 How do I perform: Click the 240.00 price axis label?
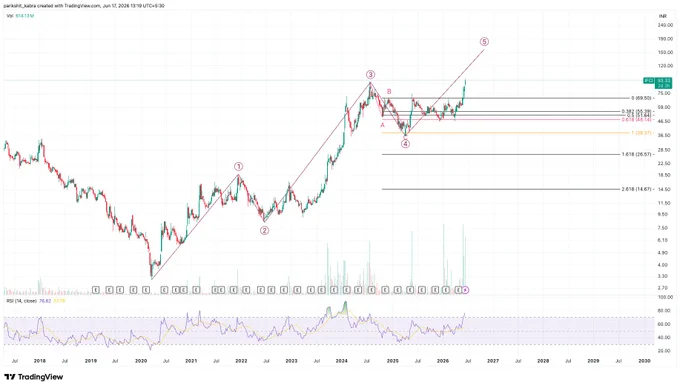pos(665,25)
